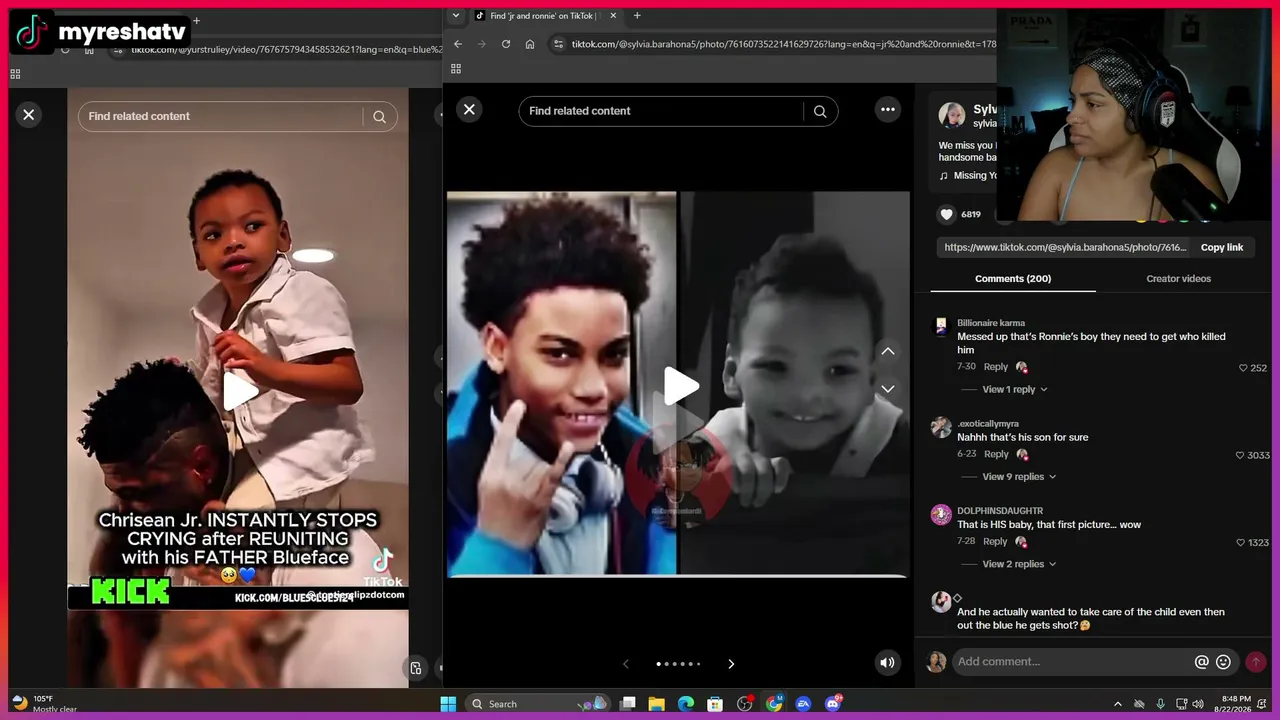The width and height of the screenshot is (1280, 720).
Task: Go to previous post with up chevron
Action: (887, 351)
